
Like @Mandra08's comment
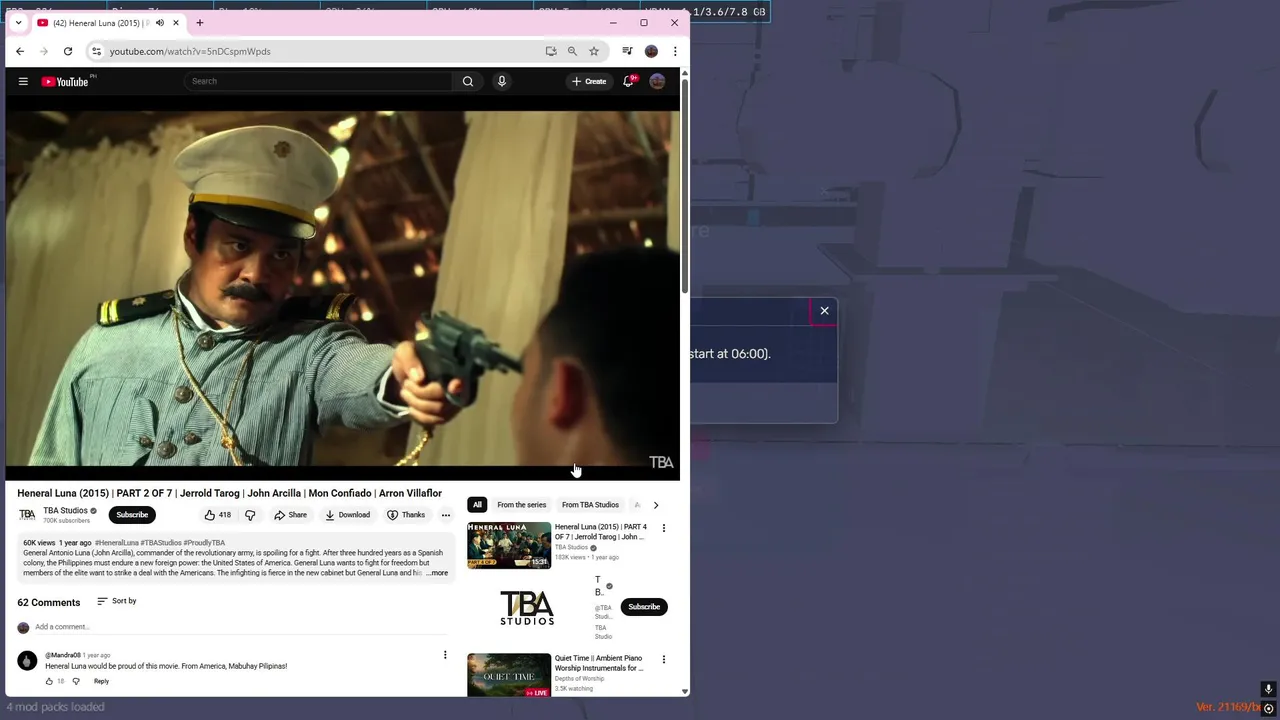pyautogui.click(x=49, y=681)
